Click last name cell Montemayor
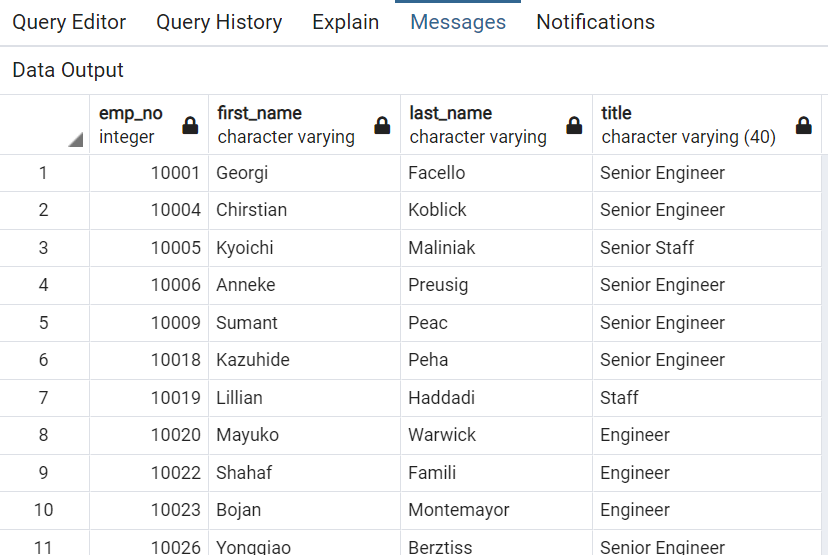Screen dimensions: 828x558 [x=496, y=510]
